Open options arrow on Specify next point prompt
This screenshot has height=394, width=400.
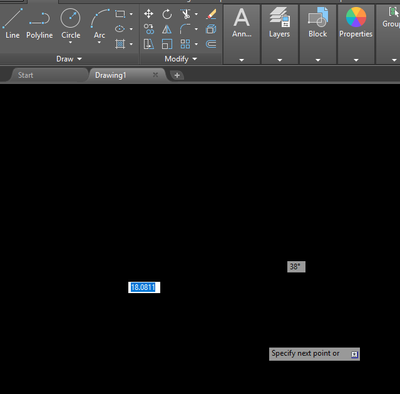(x=354, y=354)
